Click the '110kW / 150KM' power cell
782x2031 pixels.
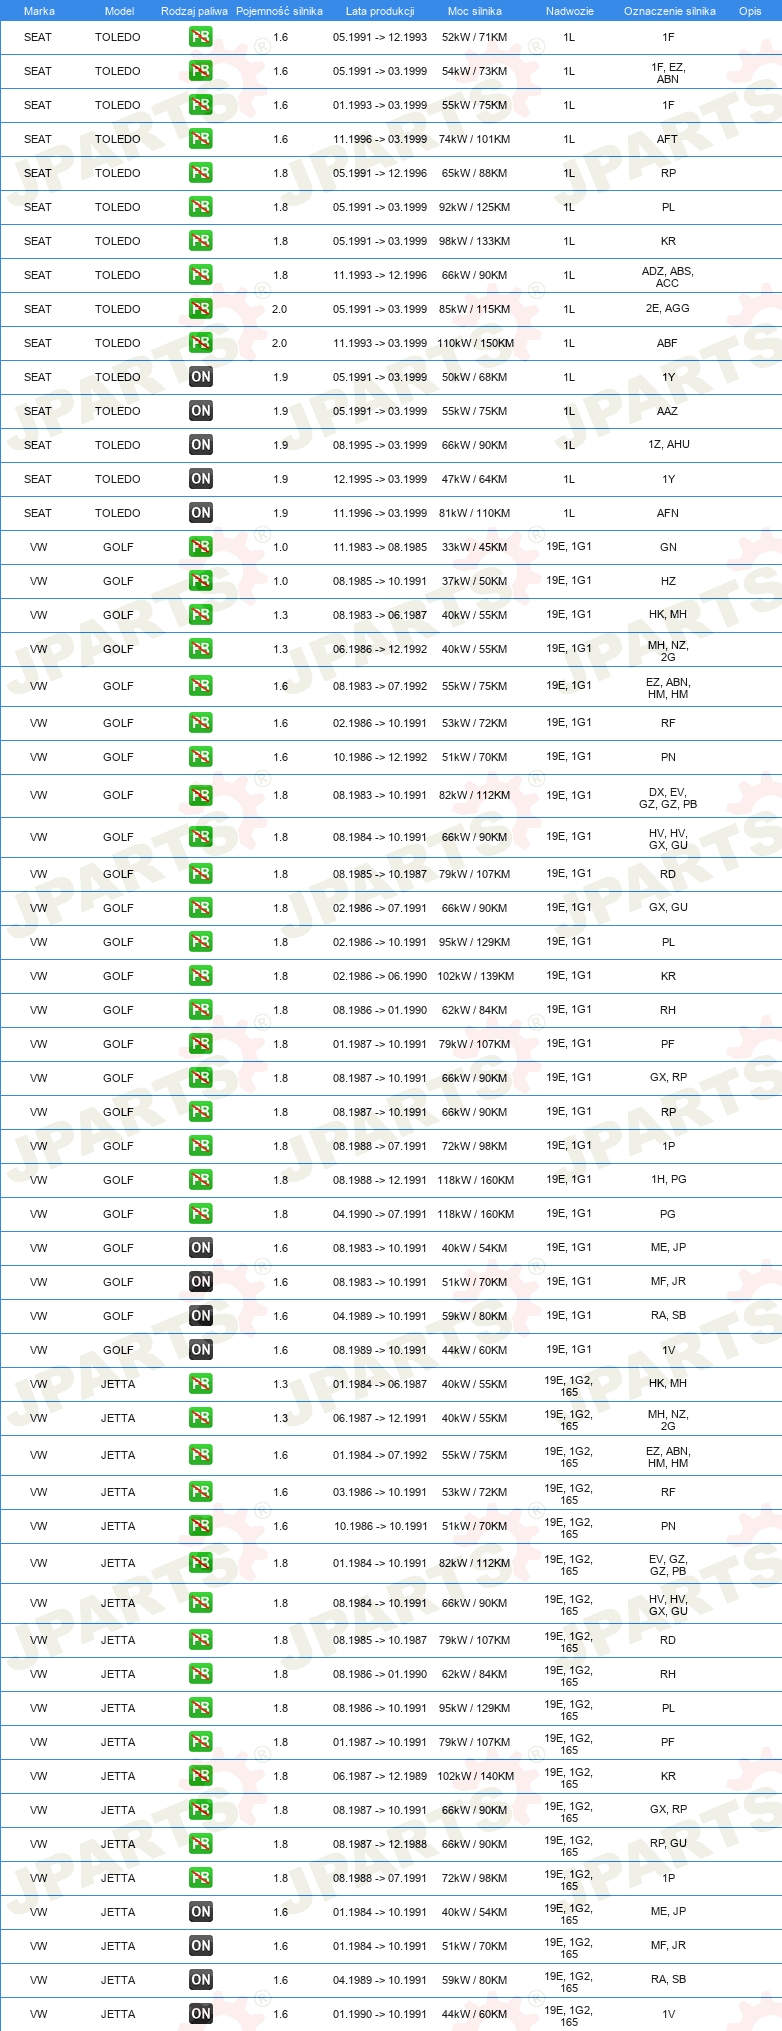tap(475, 343)
